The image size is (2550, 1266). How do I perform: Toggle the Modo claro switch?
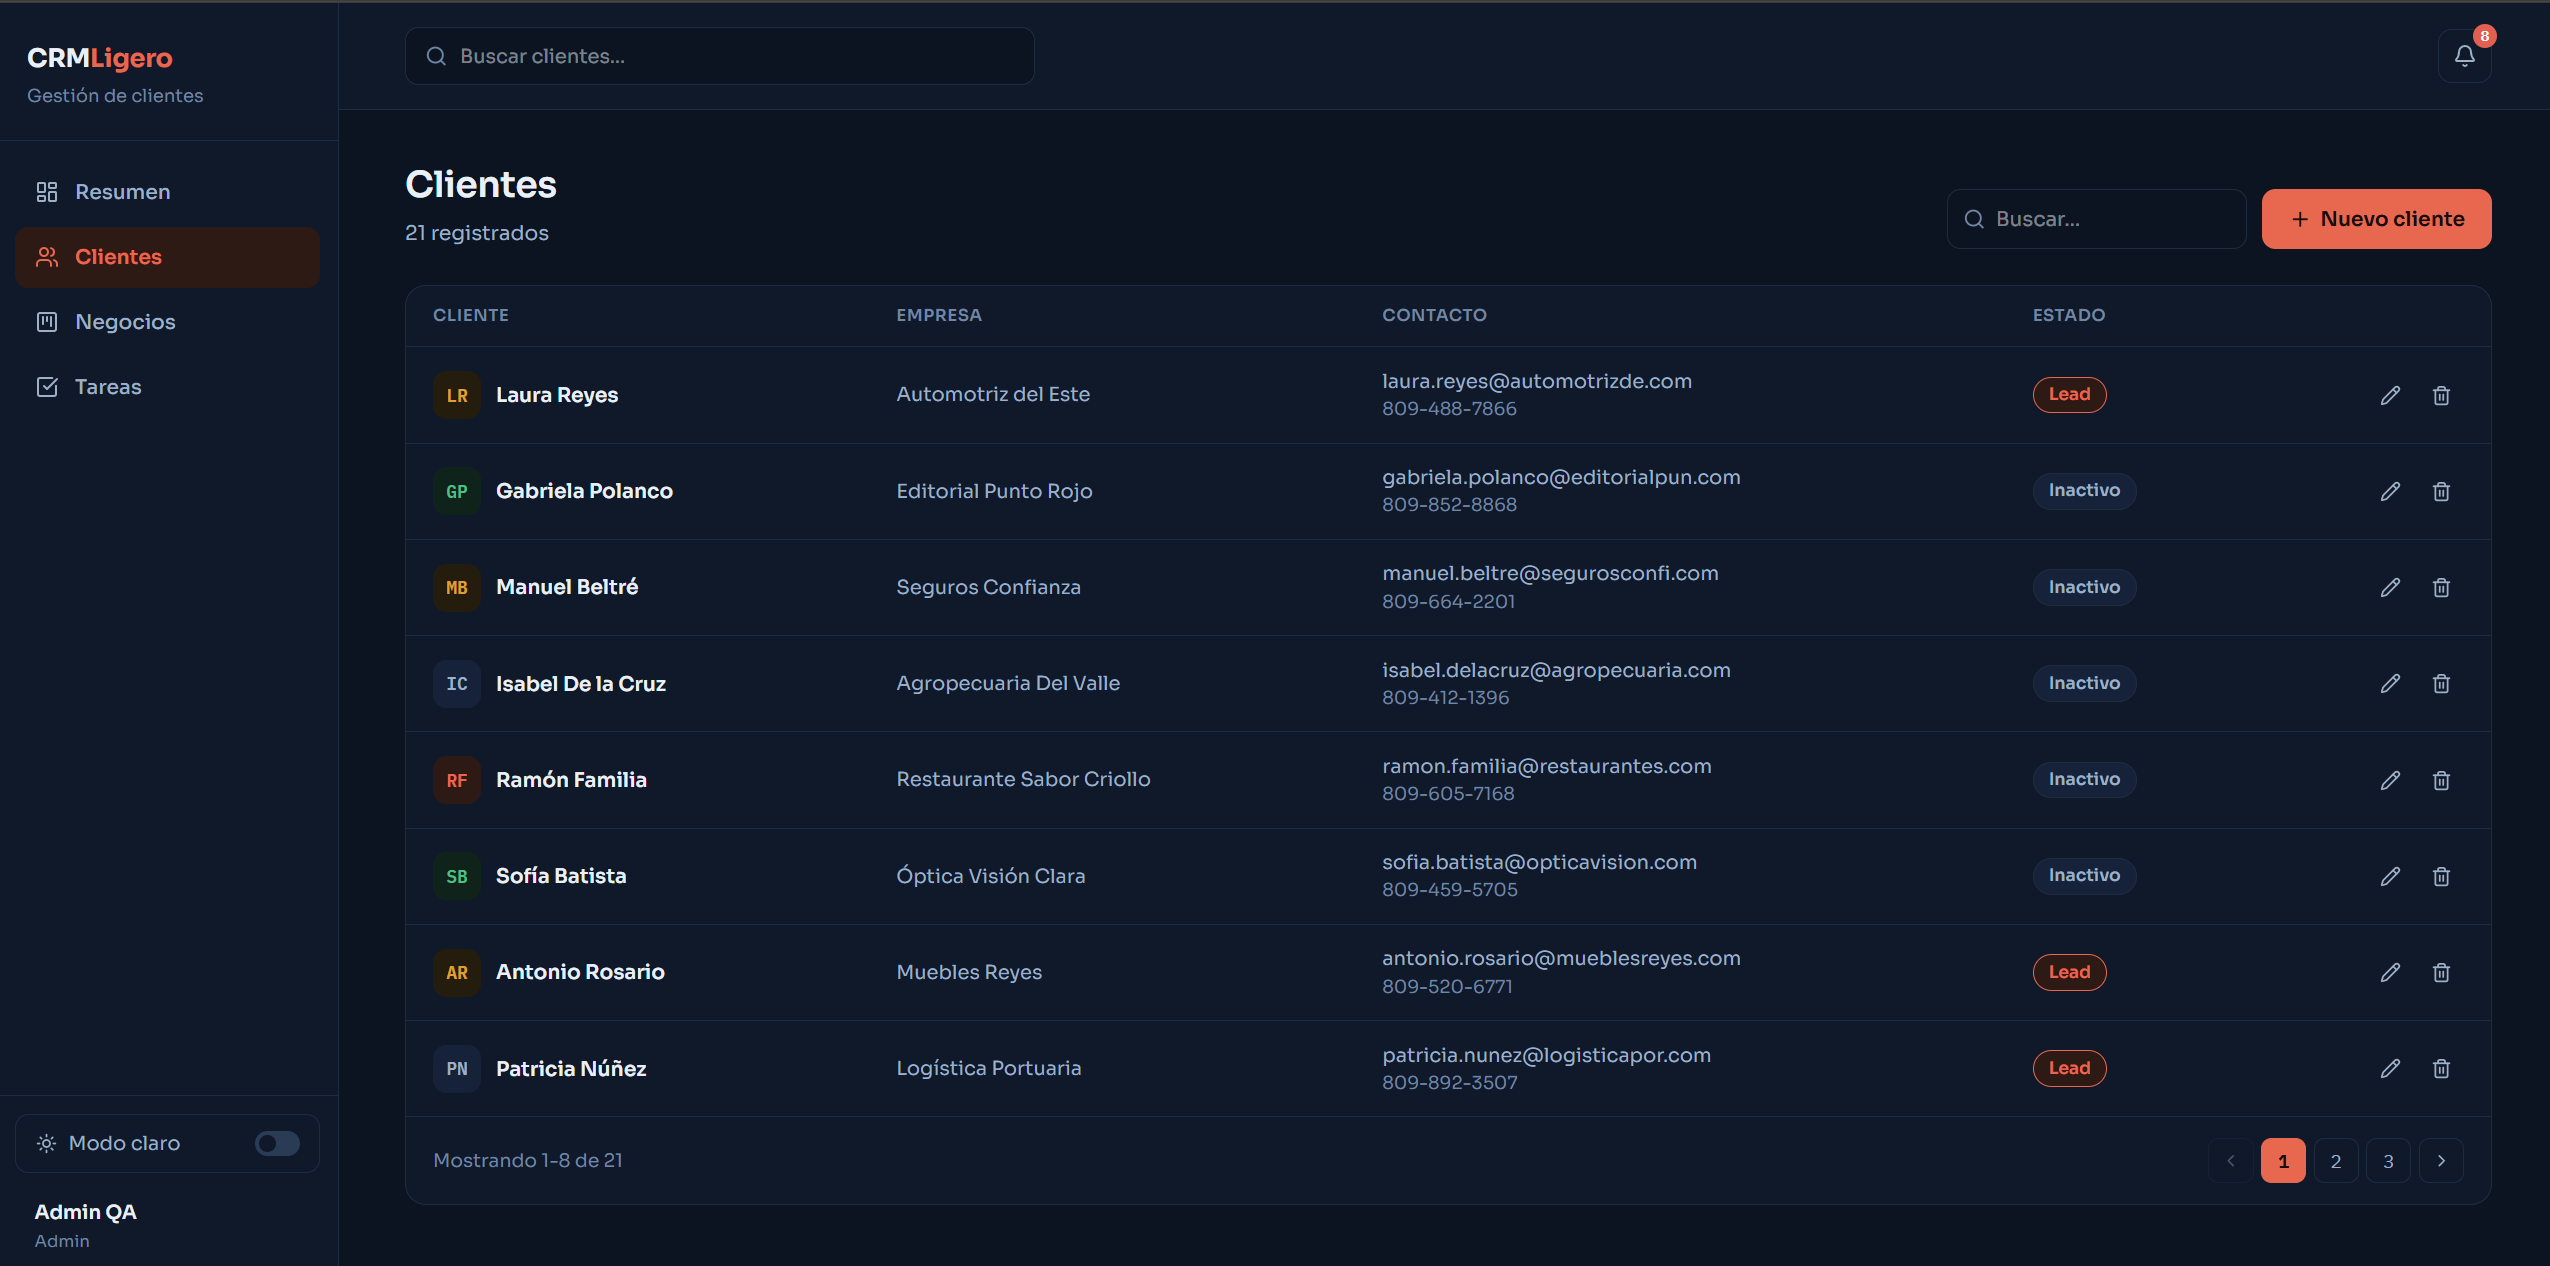277,1143
